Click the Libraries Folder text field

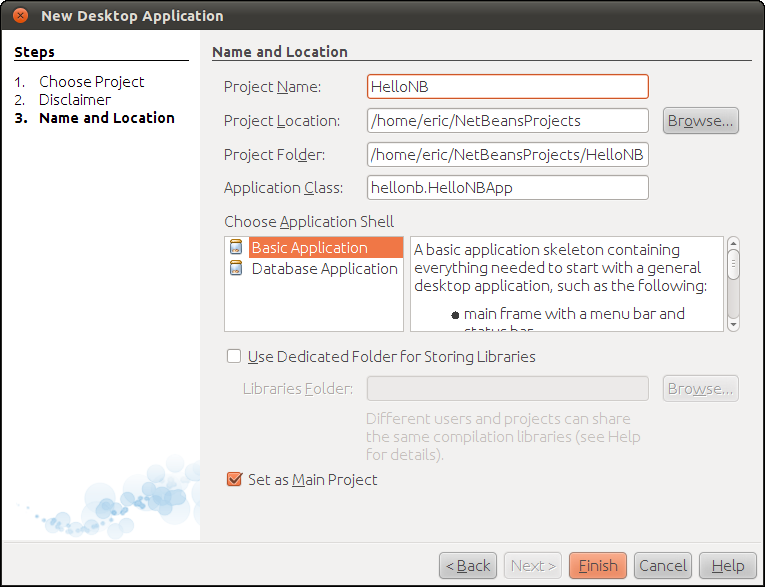[508, 389]
